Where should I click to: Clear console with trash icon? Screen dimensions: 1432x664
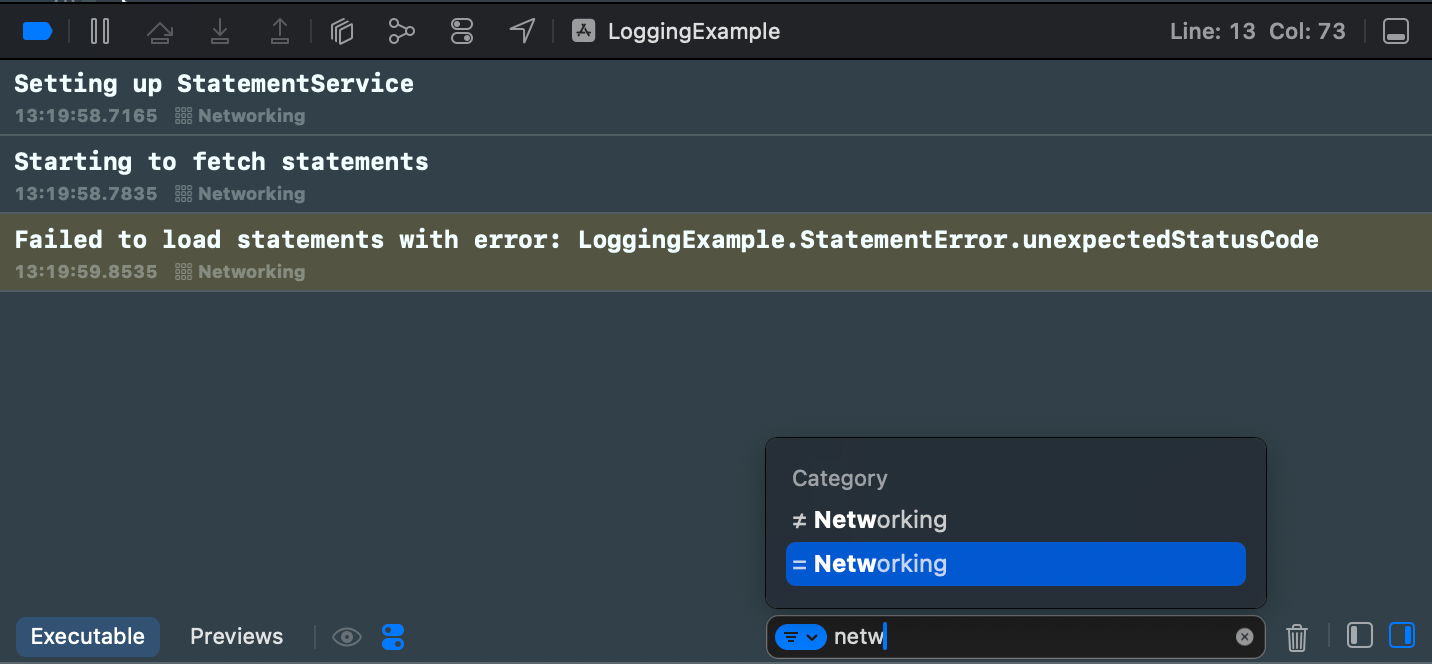pos(1297,637)
